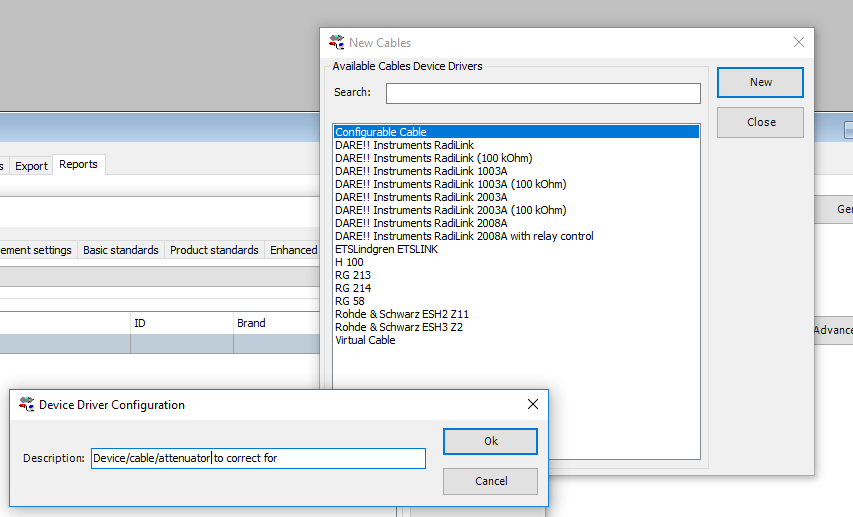Switch to the Reports tab in background window
This screenshot has width=853, height=517.
[78, 164]
